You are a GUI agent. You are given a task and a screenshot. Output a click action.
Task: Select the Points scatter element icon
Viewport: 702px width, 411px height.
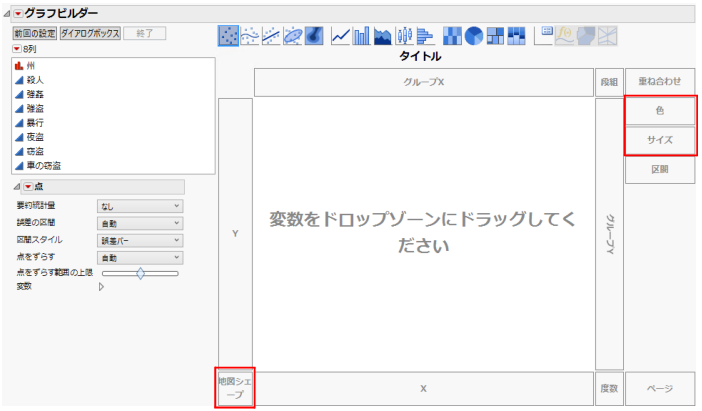pos(228,36)
